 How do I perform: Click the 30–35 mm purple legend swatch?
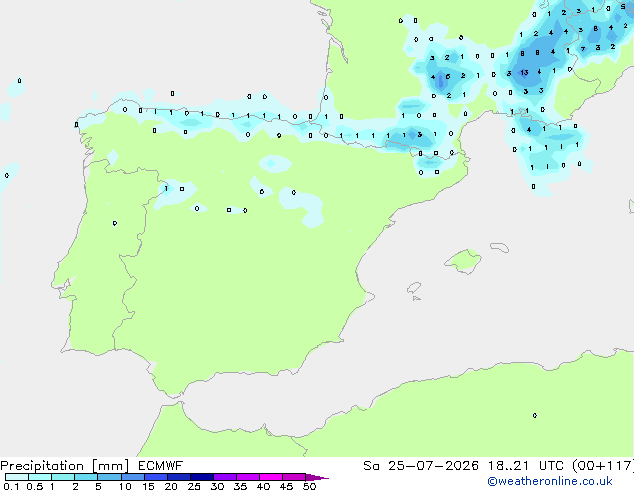(x=224, y=477)
